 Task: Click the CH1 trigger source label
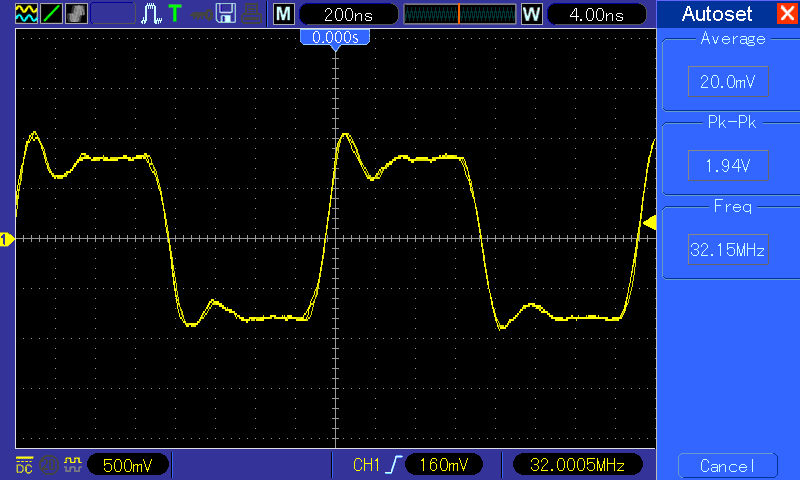(x=366, y=465)
